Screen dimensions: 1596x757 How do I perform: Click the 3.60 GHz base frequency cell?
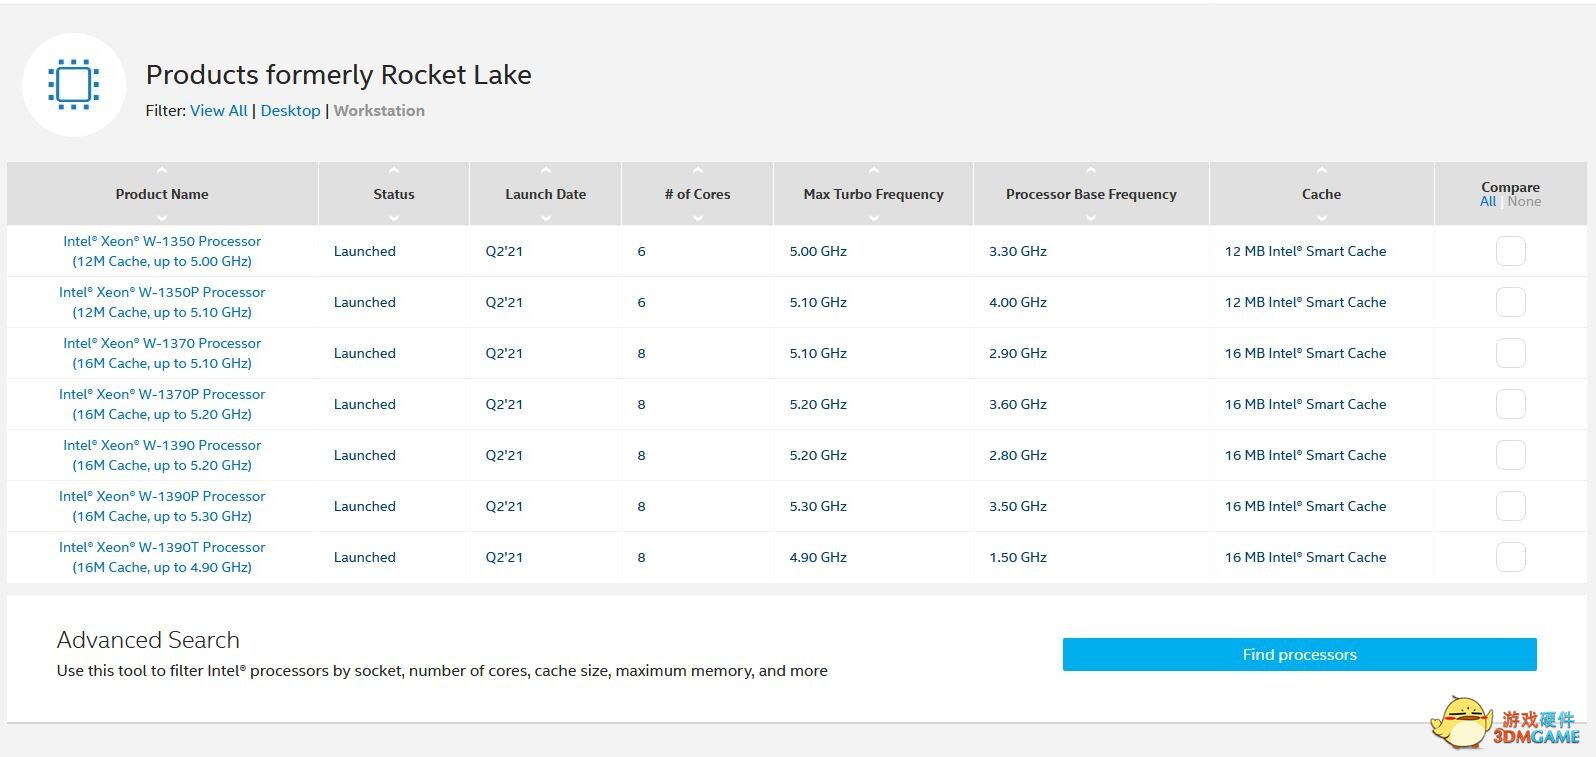[x=1018, y=404]
